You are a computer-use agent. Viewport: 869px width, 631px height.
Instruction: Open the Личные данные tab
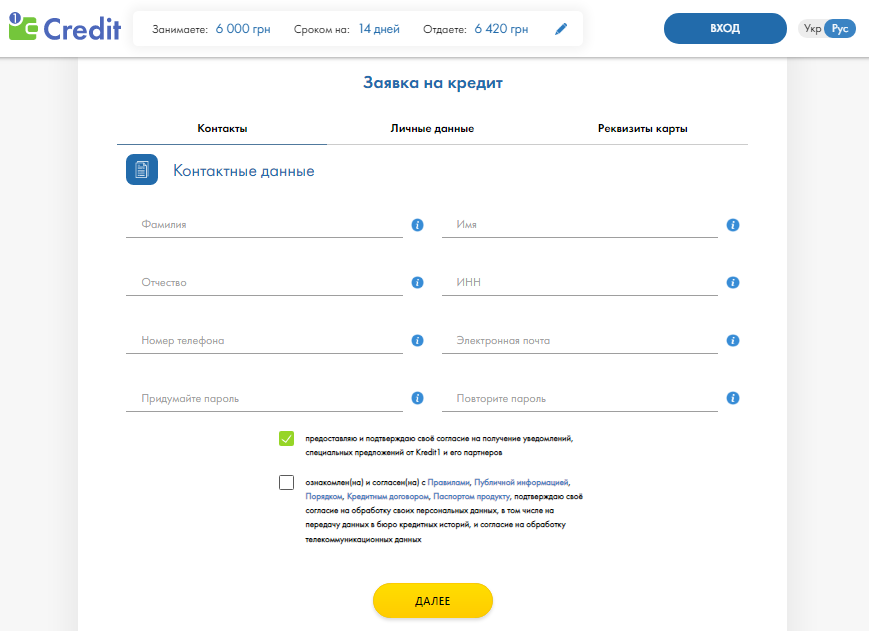pos(432,129)
